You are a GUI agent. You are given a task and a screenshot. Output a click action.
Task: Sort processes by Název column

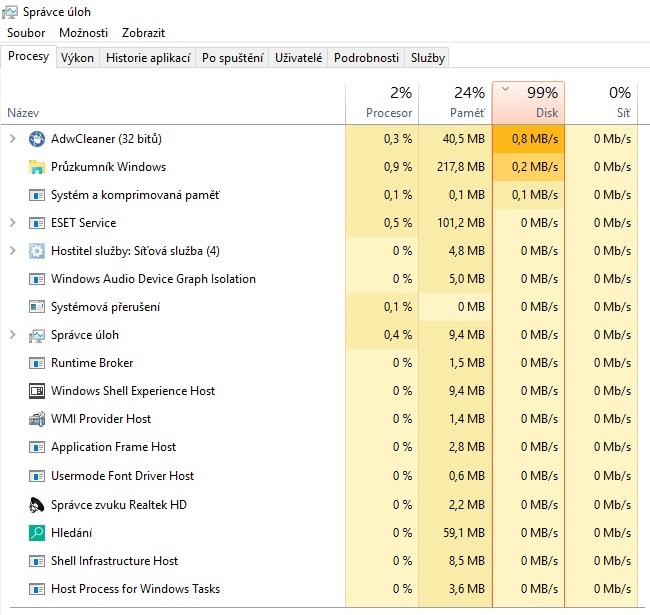pyautogui.click(x=23, y=113)
